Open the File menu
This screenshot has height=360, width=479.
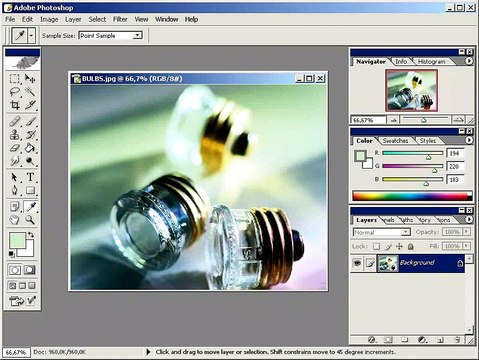pos(10,19)
